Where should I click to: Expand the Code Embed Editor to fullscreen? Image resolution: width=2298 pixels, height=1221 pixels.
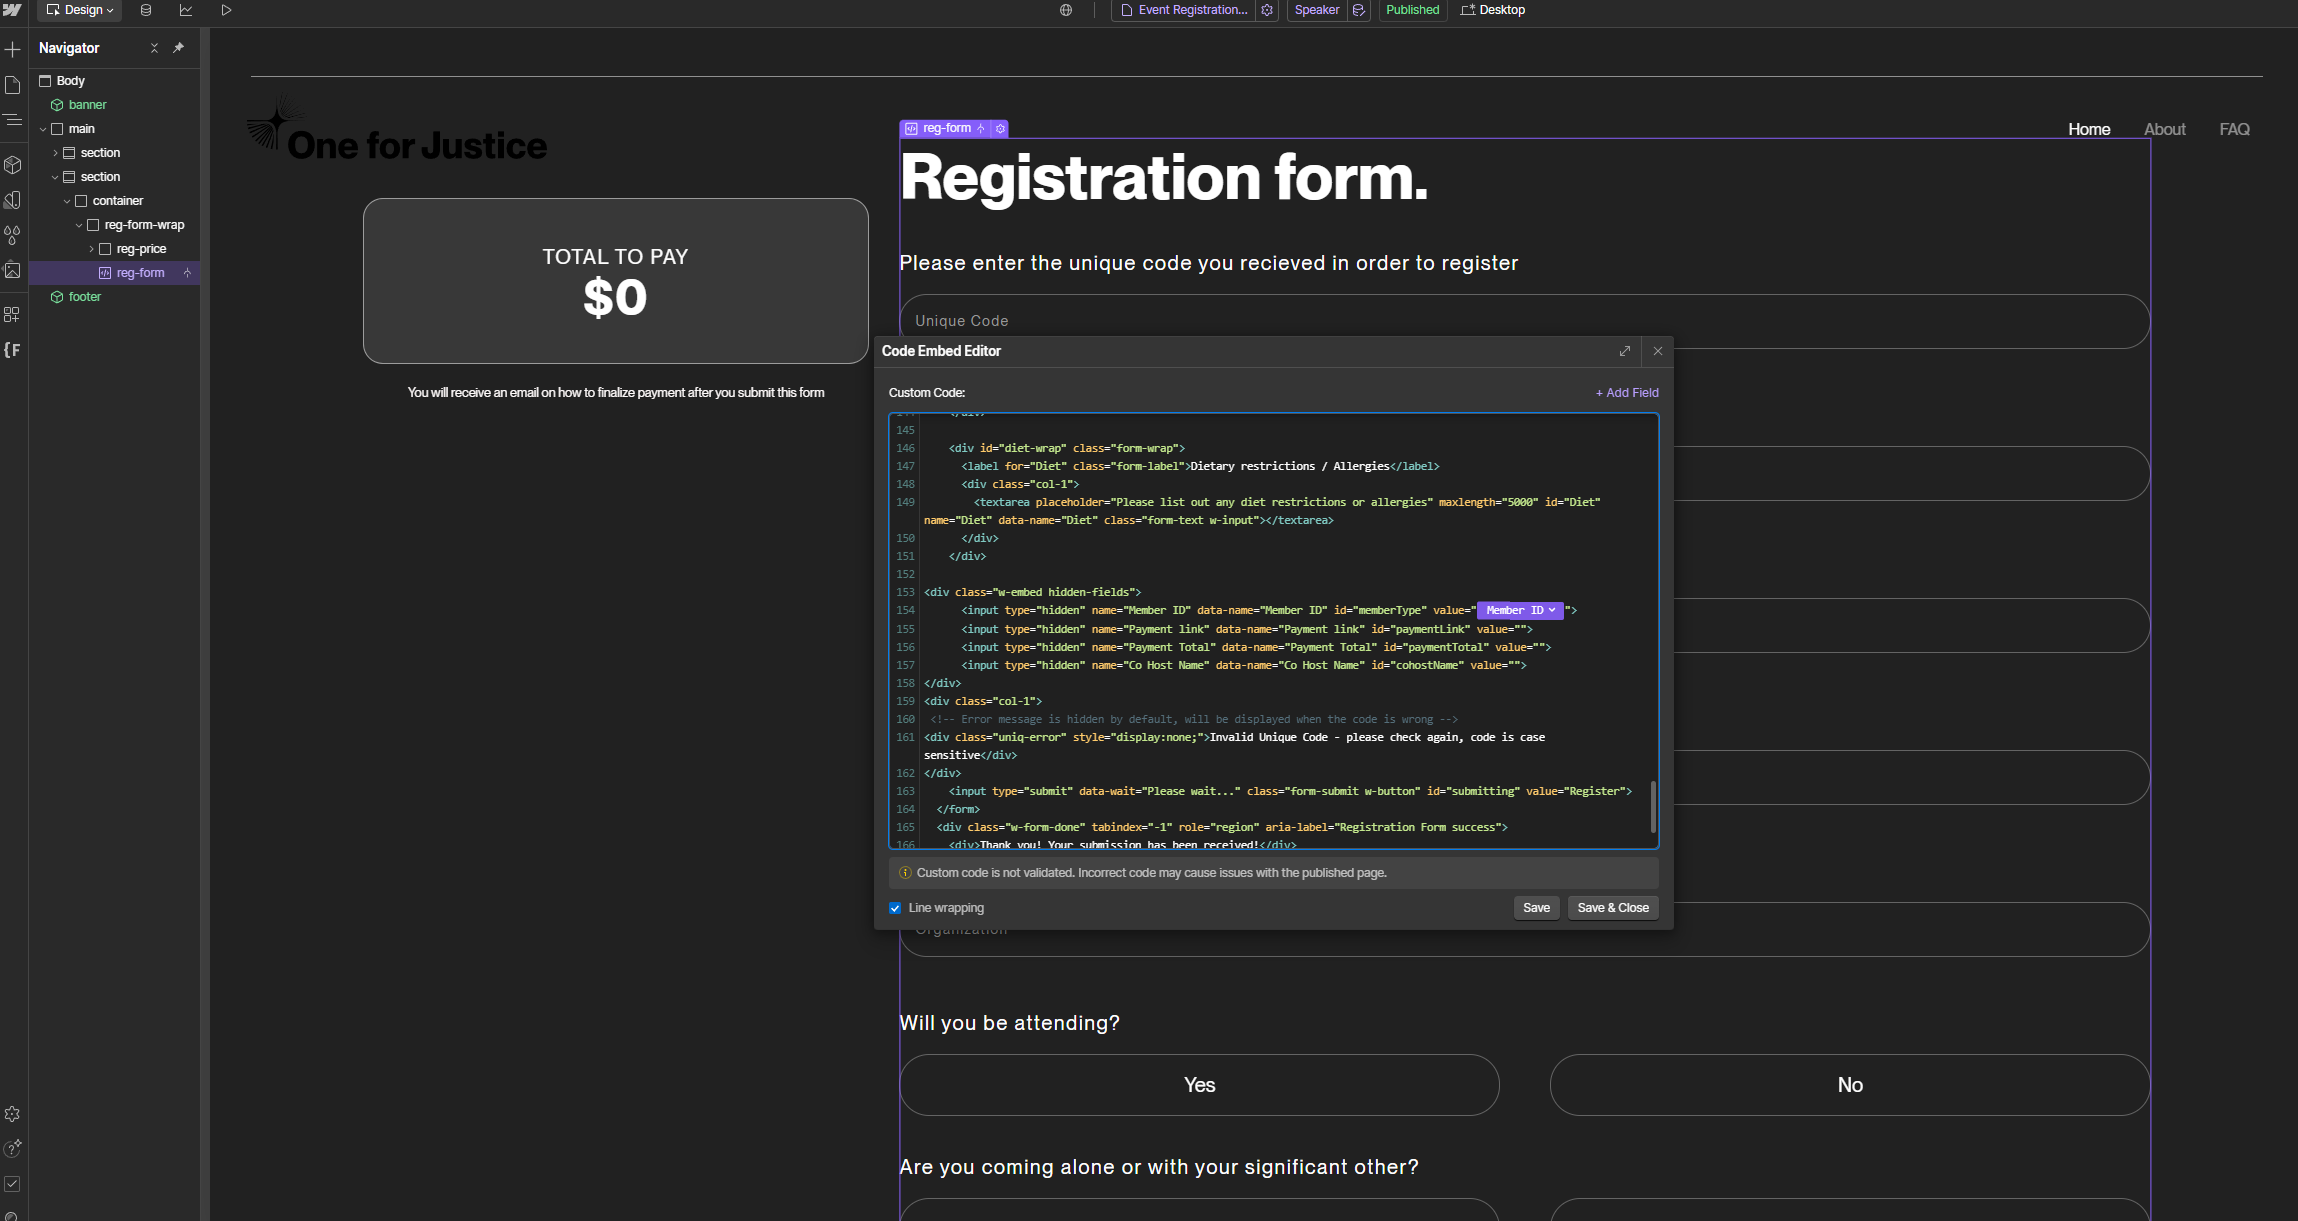coord(1624,351)
